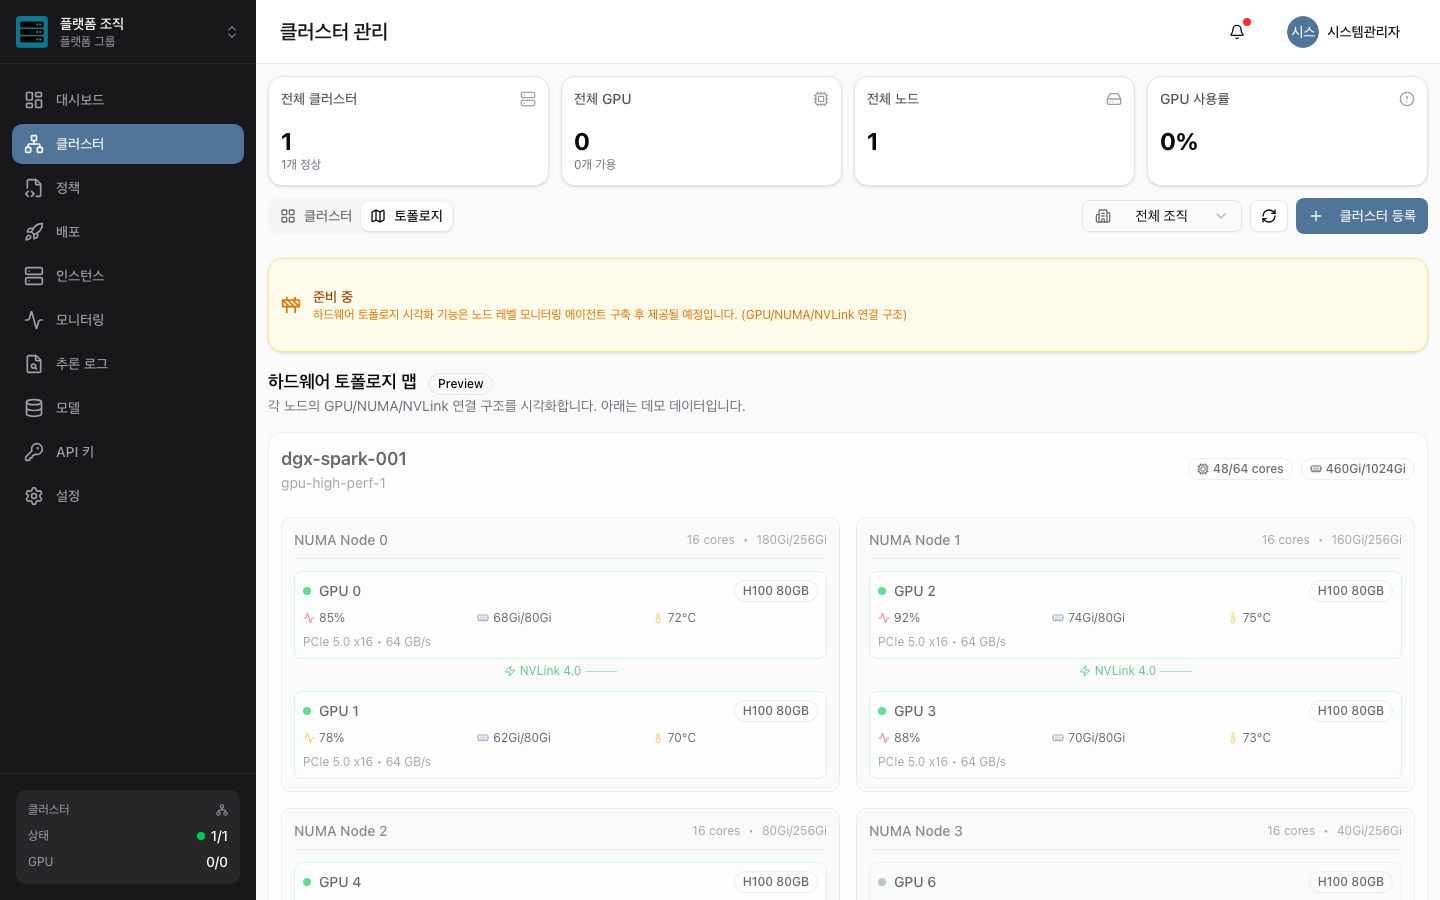Open the 대시보드 sidebar item

[x=128, y=100]
